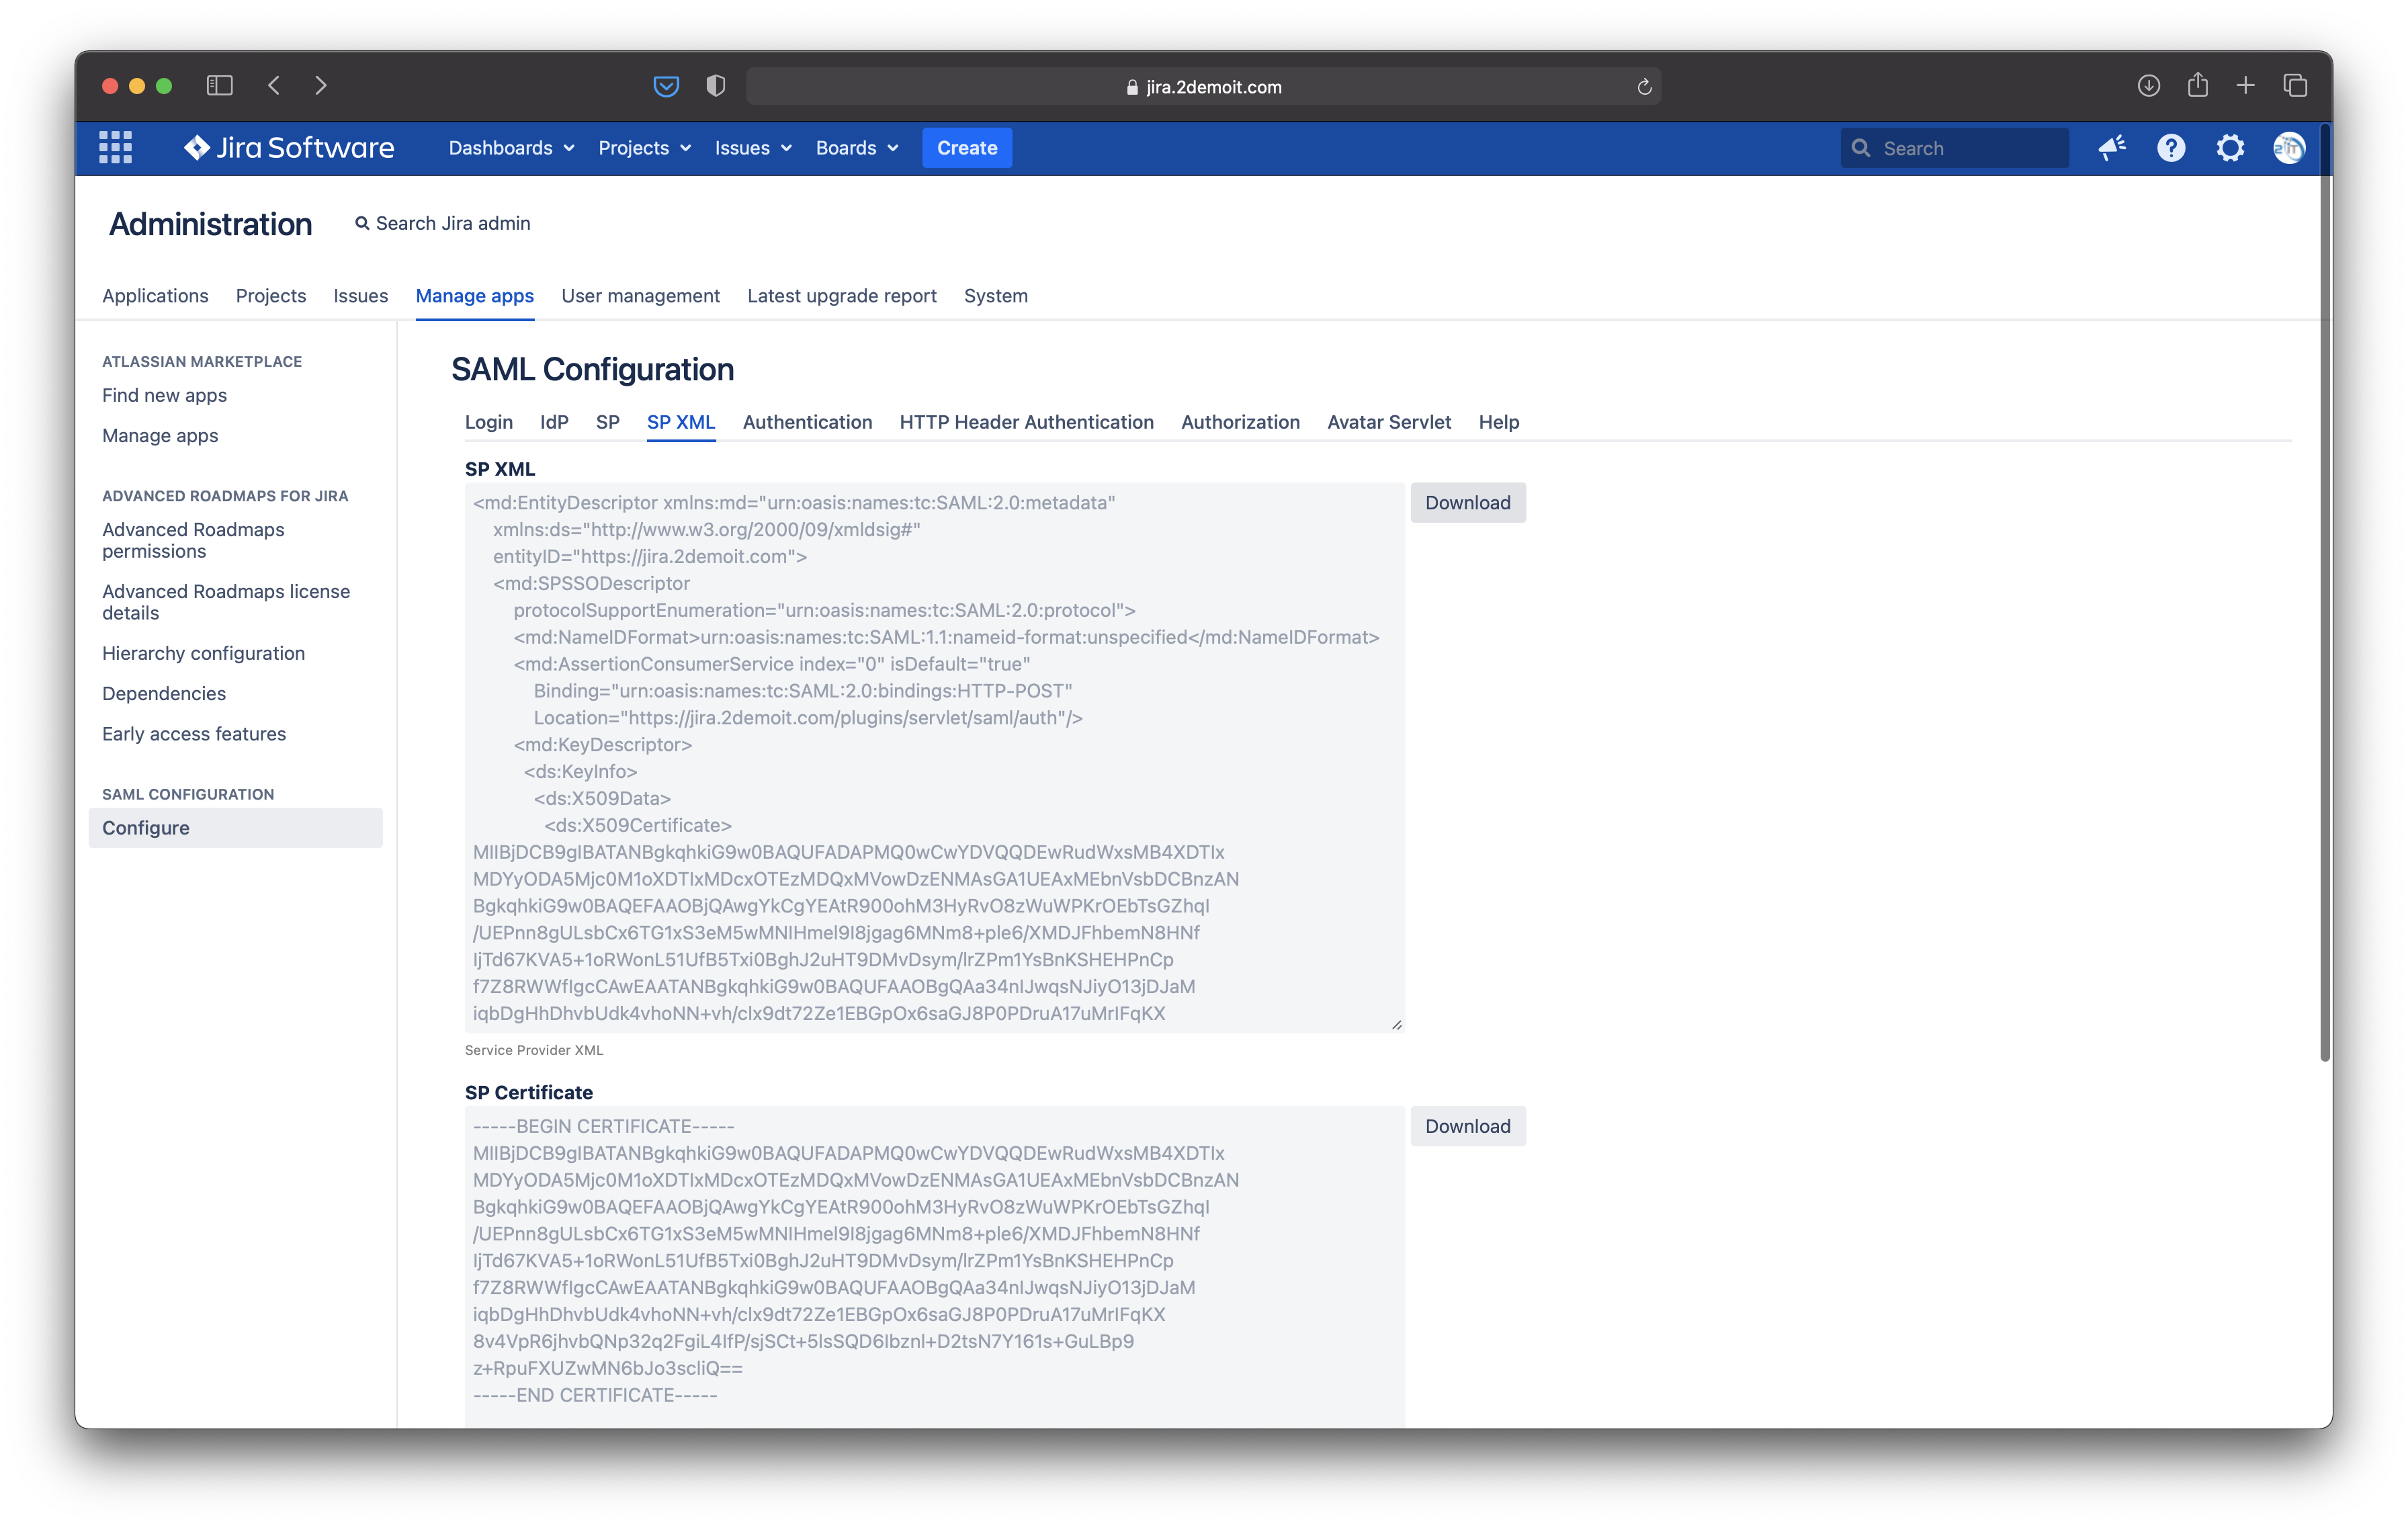Open Search Jira admin

tap(443, 223)
